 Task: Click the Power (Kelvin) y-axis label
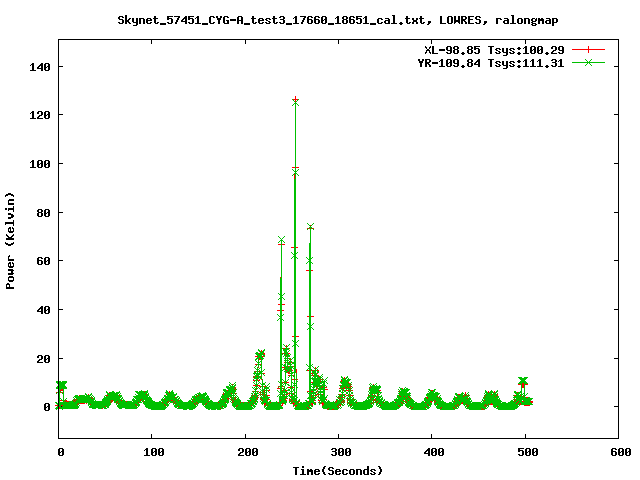coord(10,241)
